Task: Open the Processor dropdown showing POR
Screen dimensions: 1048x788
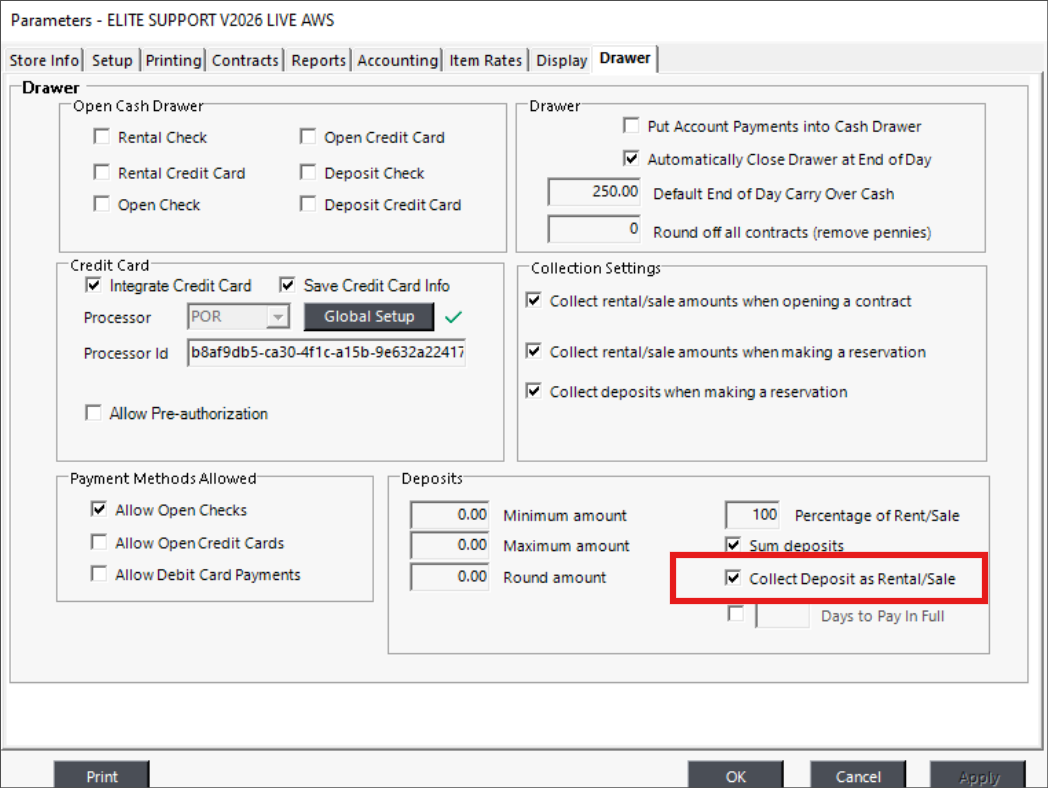Action: [279, 317]
